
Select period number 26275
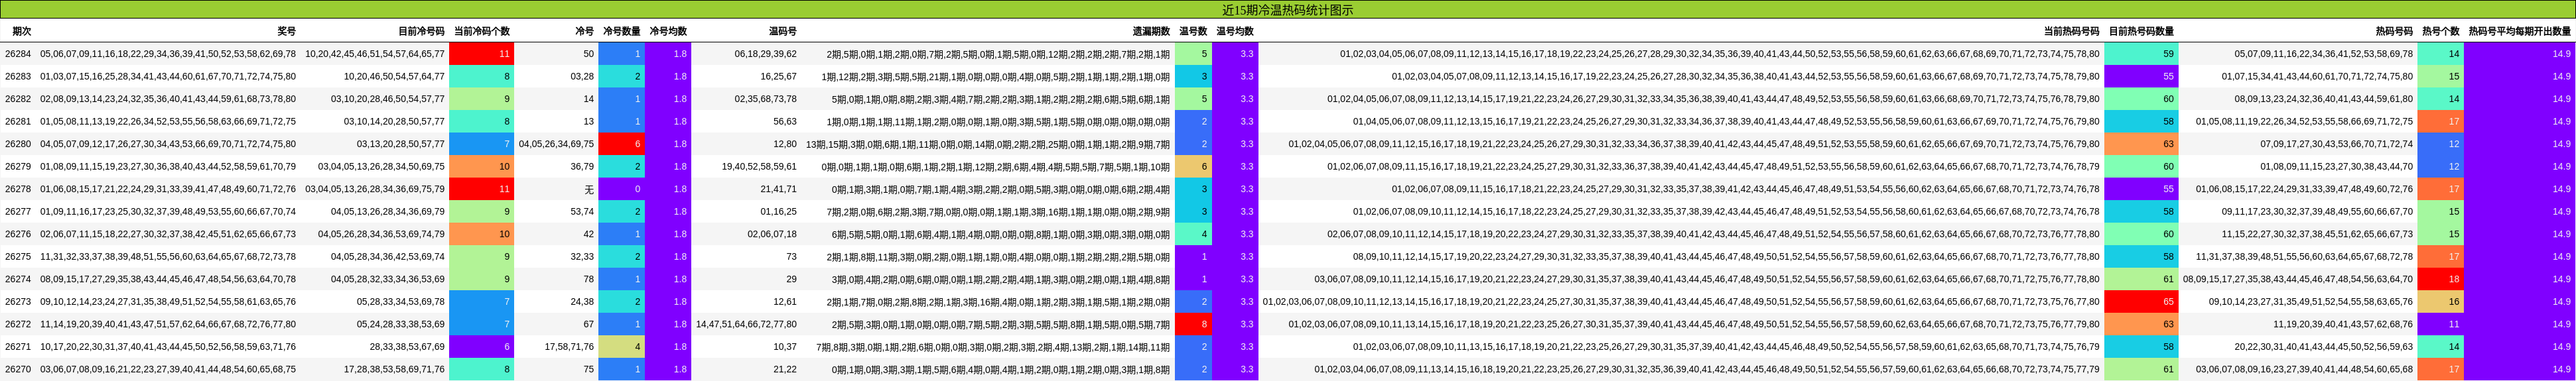(x=18, y=256)
